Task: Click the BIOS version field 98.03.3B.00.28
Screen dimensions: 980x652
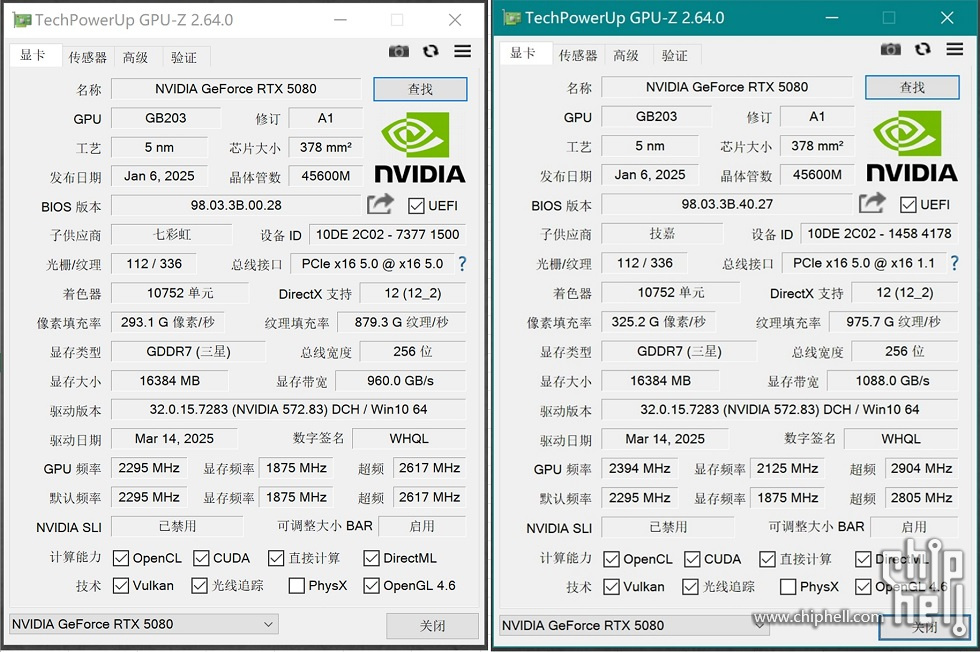Action: pos(236,205)
